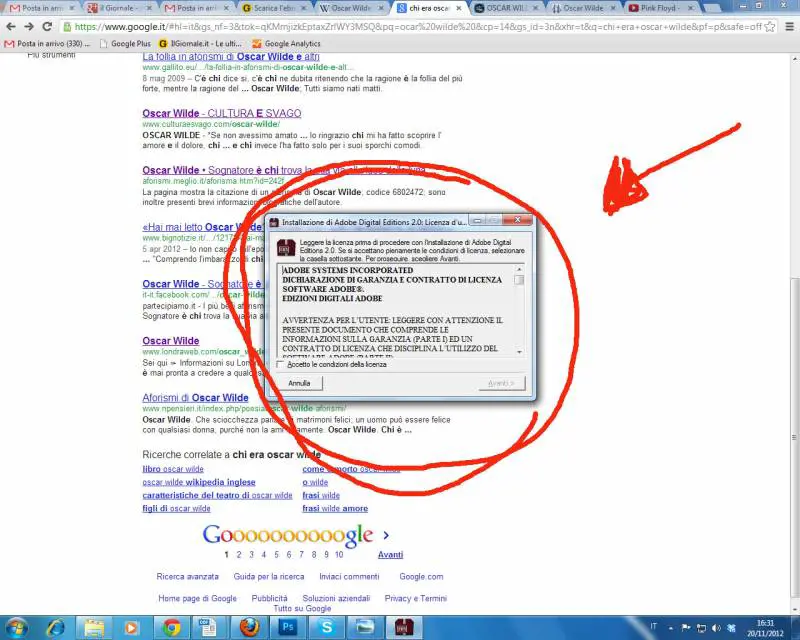Open the 'IlGiornale.it' bookmark
Screen dimensions: 800x640
[201, 44]
